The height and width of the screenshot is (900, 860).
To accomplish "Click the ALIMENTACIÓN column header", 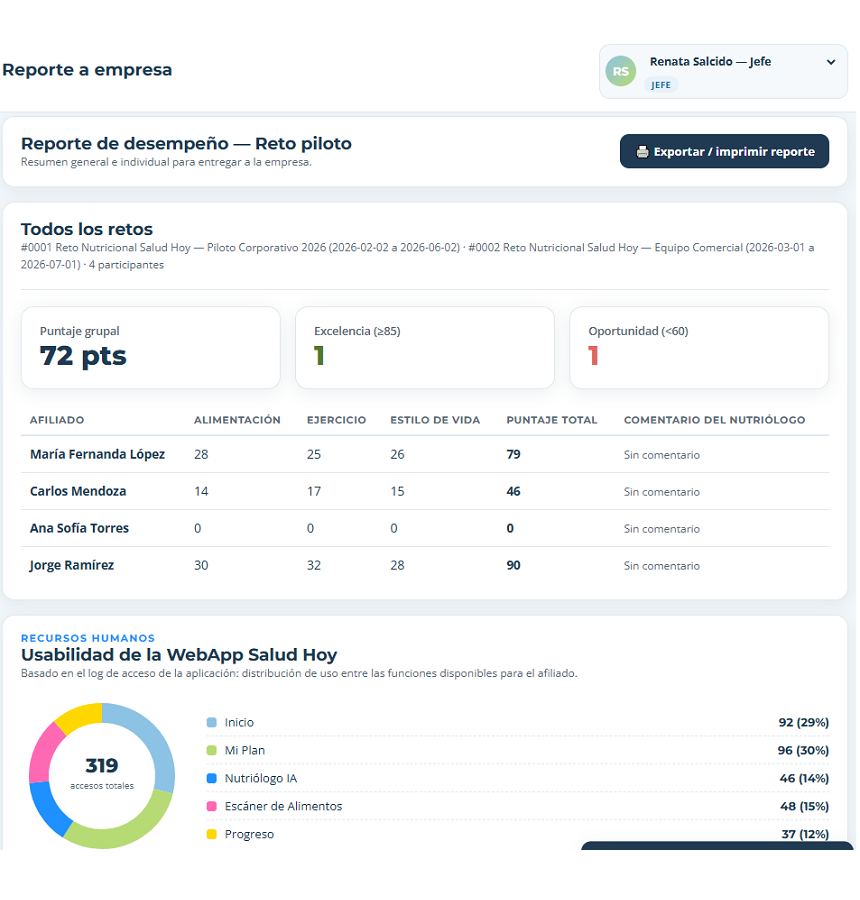I will coord(237,420).
